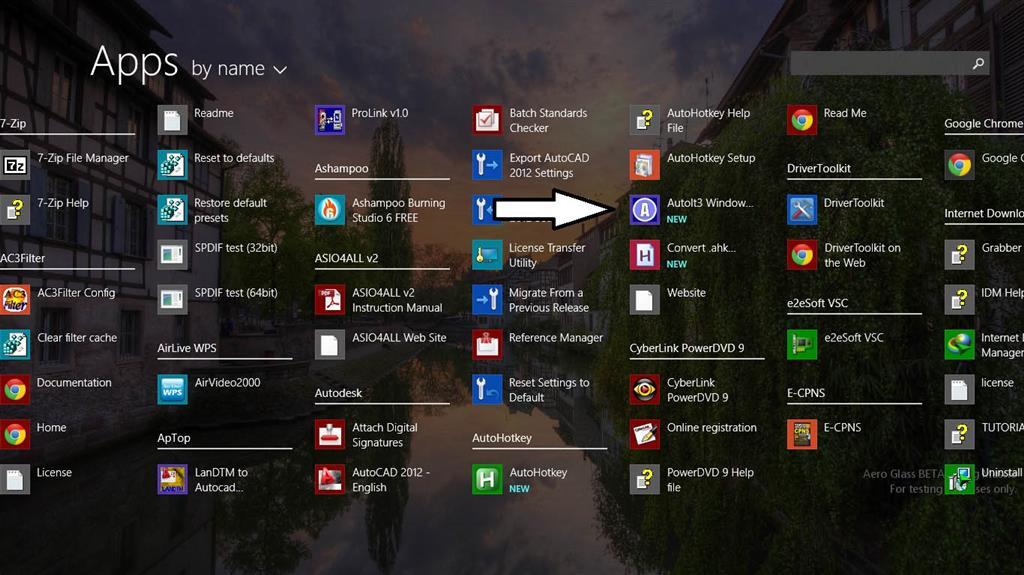Open the Online registration icon
The height and width of the screenshot is (575, 1024).
pyautogui.click(x=645, y=435)
